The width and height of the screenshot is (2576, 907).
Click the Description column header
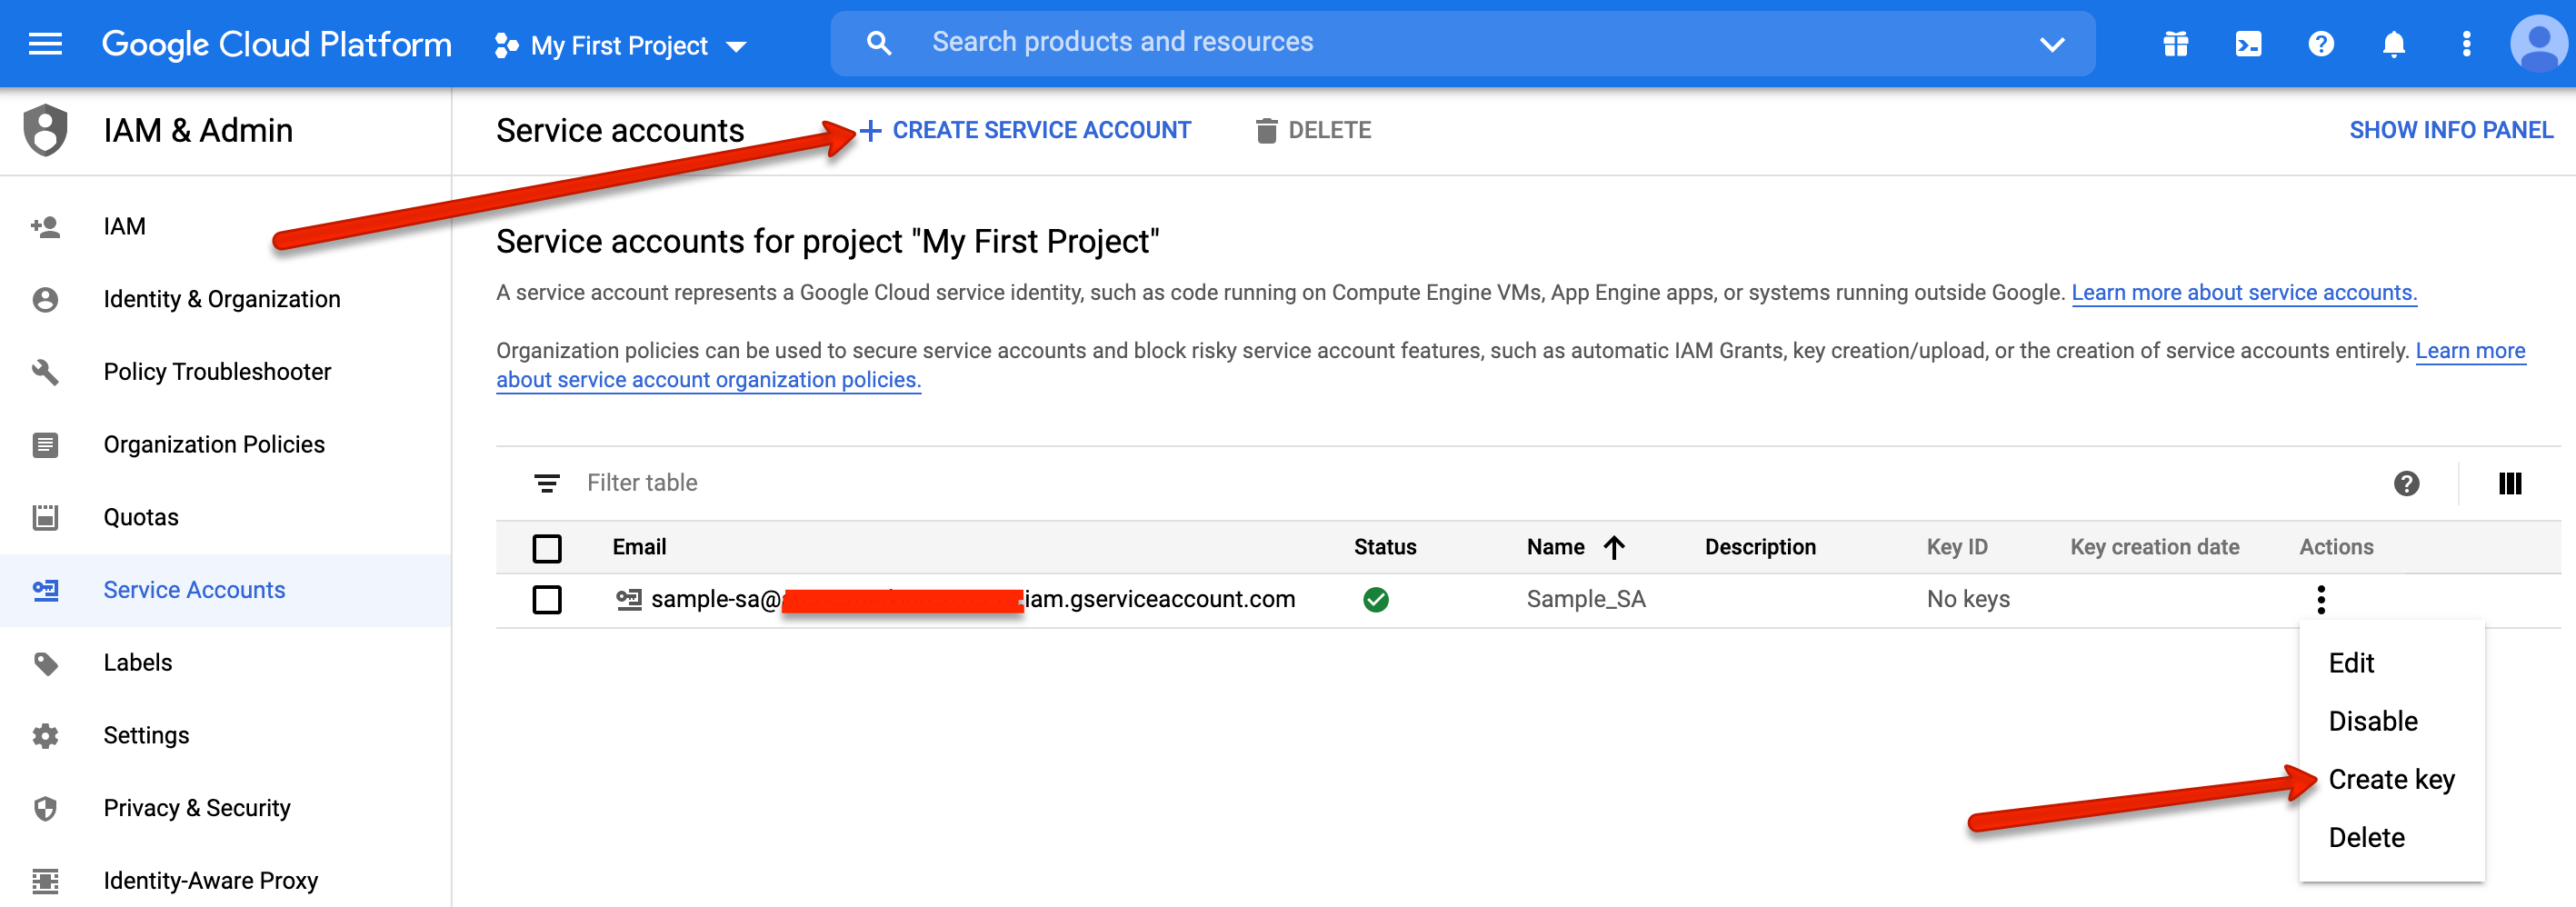tap(1759, 547)
